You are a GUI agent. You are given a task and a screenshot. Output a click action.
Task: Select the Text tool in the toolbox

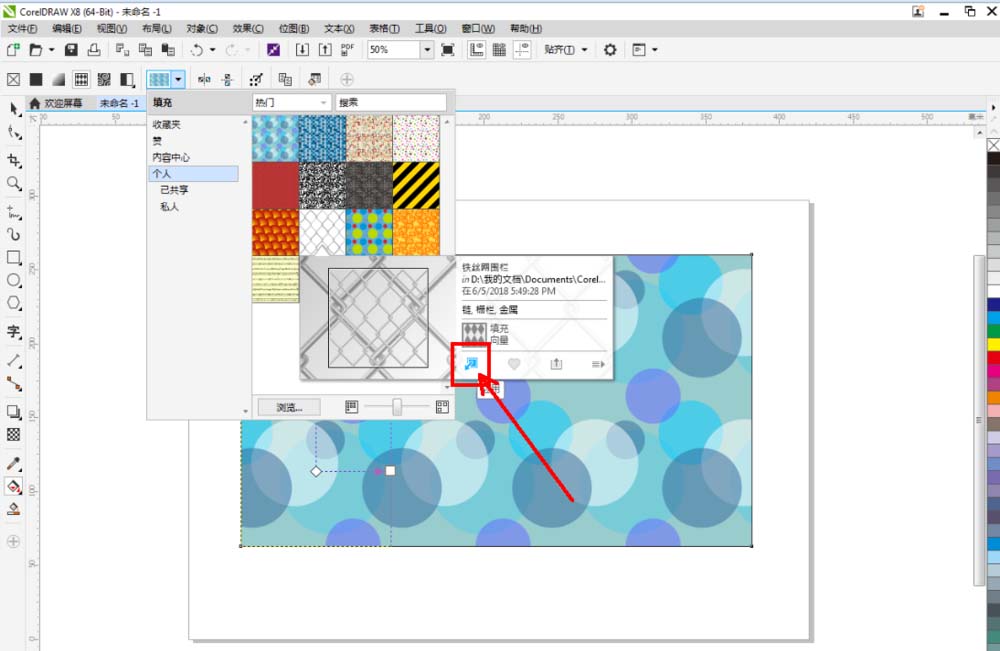14,331
